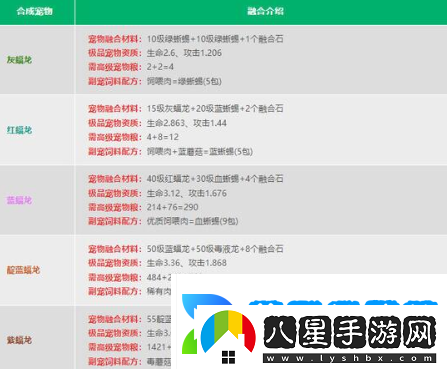Click the 融合介绍 column header
This screenshot has width=447, height=369.
pos(265,11)
